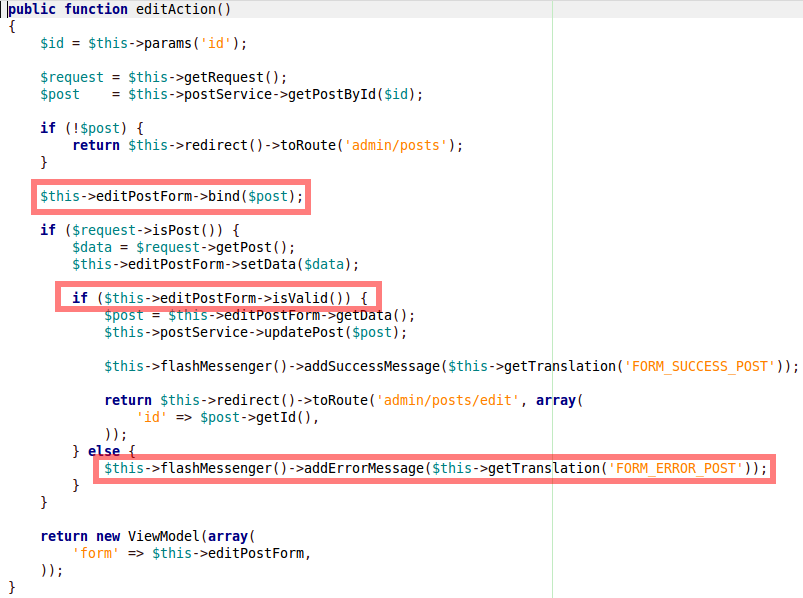Click the params method call

click(x=173, y=43)
